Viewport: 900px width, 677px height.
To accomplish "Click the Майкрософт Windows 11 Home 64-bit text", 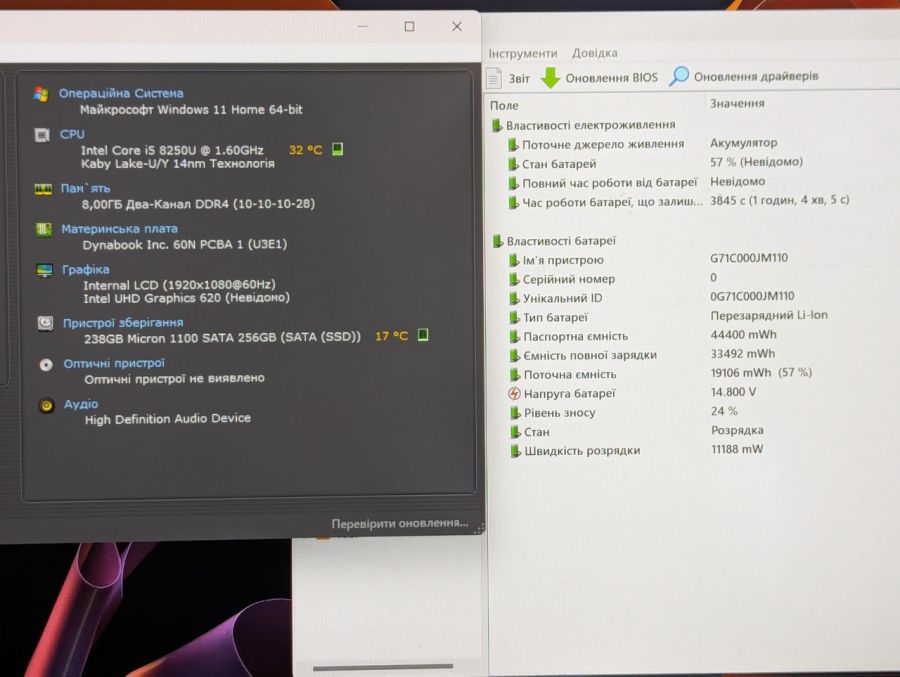I will point(191,110).
